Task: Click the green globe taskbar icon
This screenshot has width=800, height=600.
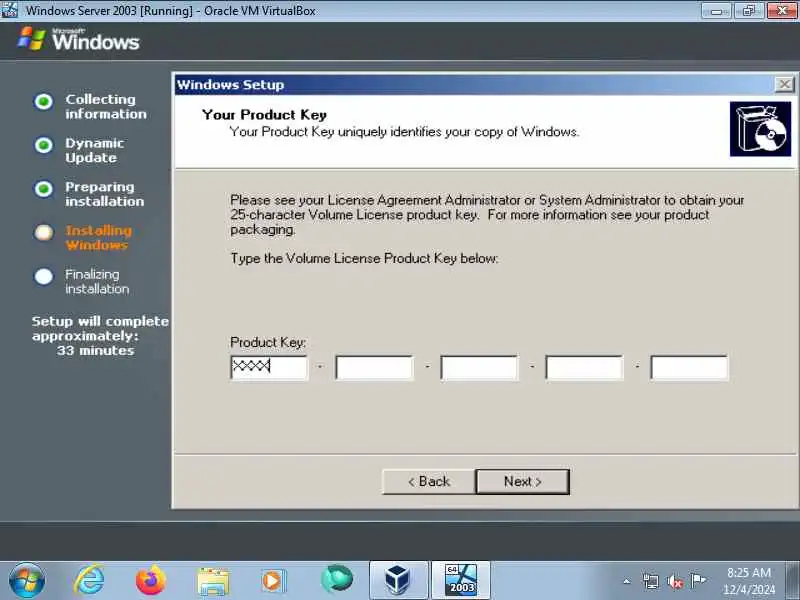Action: [x=337, y=580]
